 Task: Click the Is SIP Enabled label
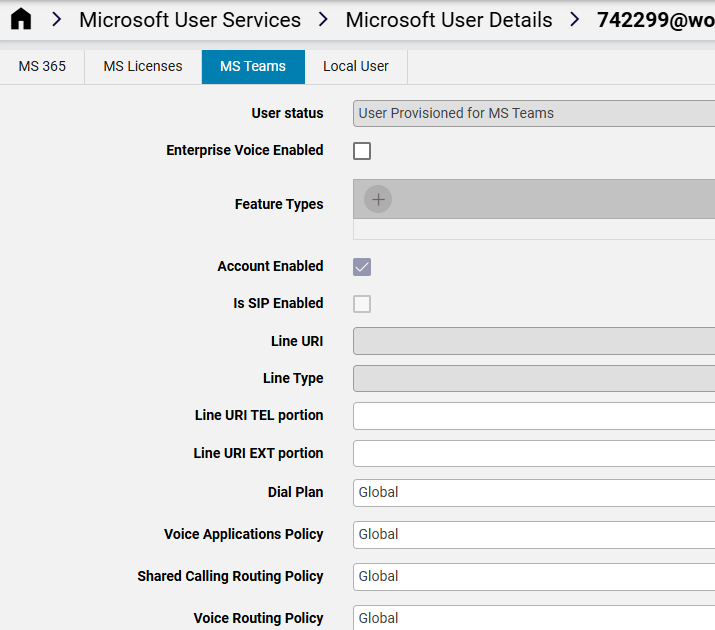pos(278,303)
